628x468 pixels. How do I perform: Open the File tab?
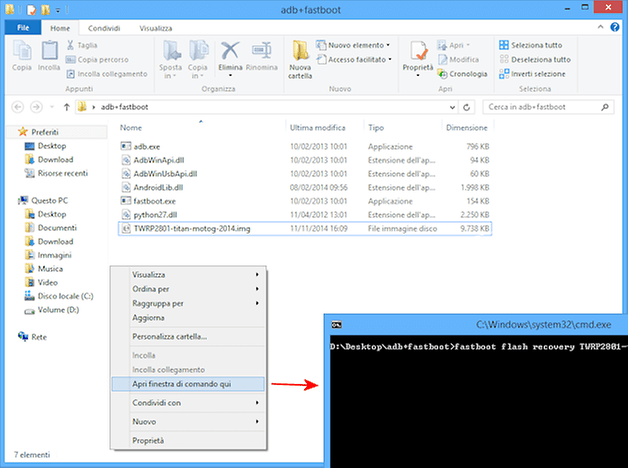(x=23, y=28)
